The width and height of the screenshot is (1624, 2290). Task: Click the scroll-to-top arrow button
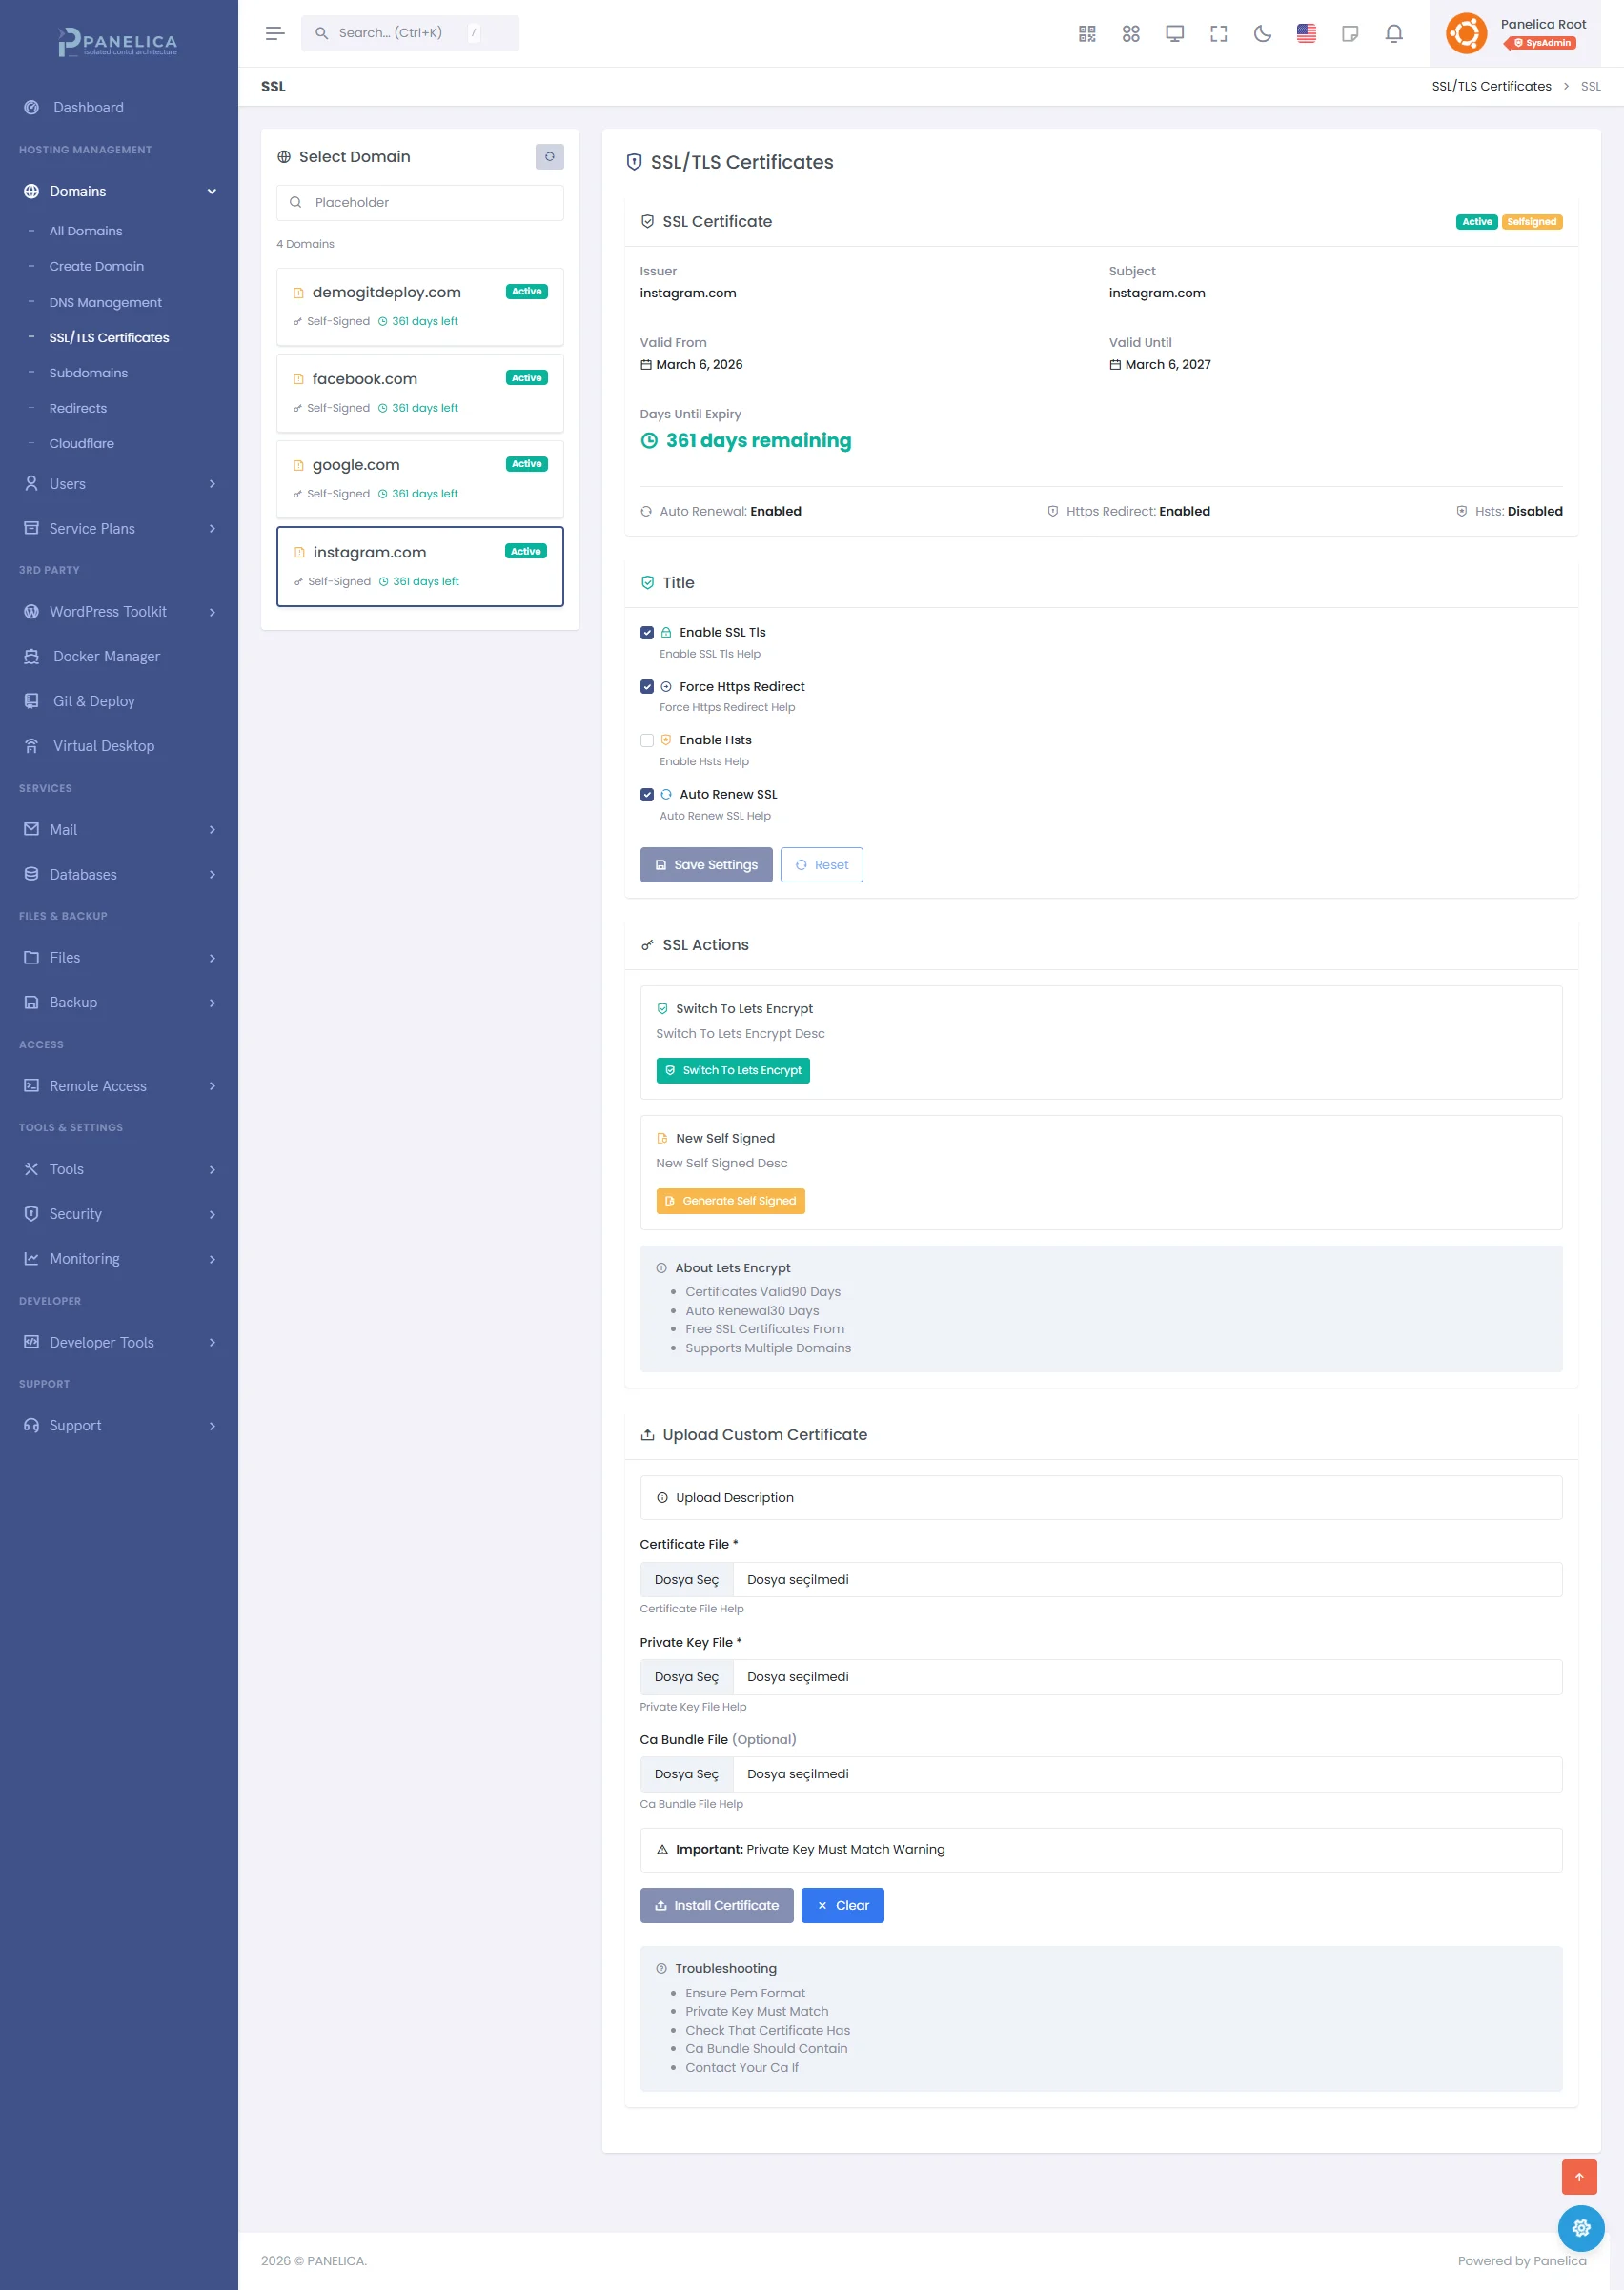tap(1579, 2177)
